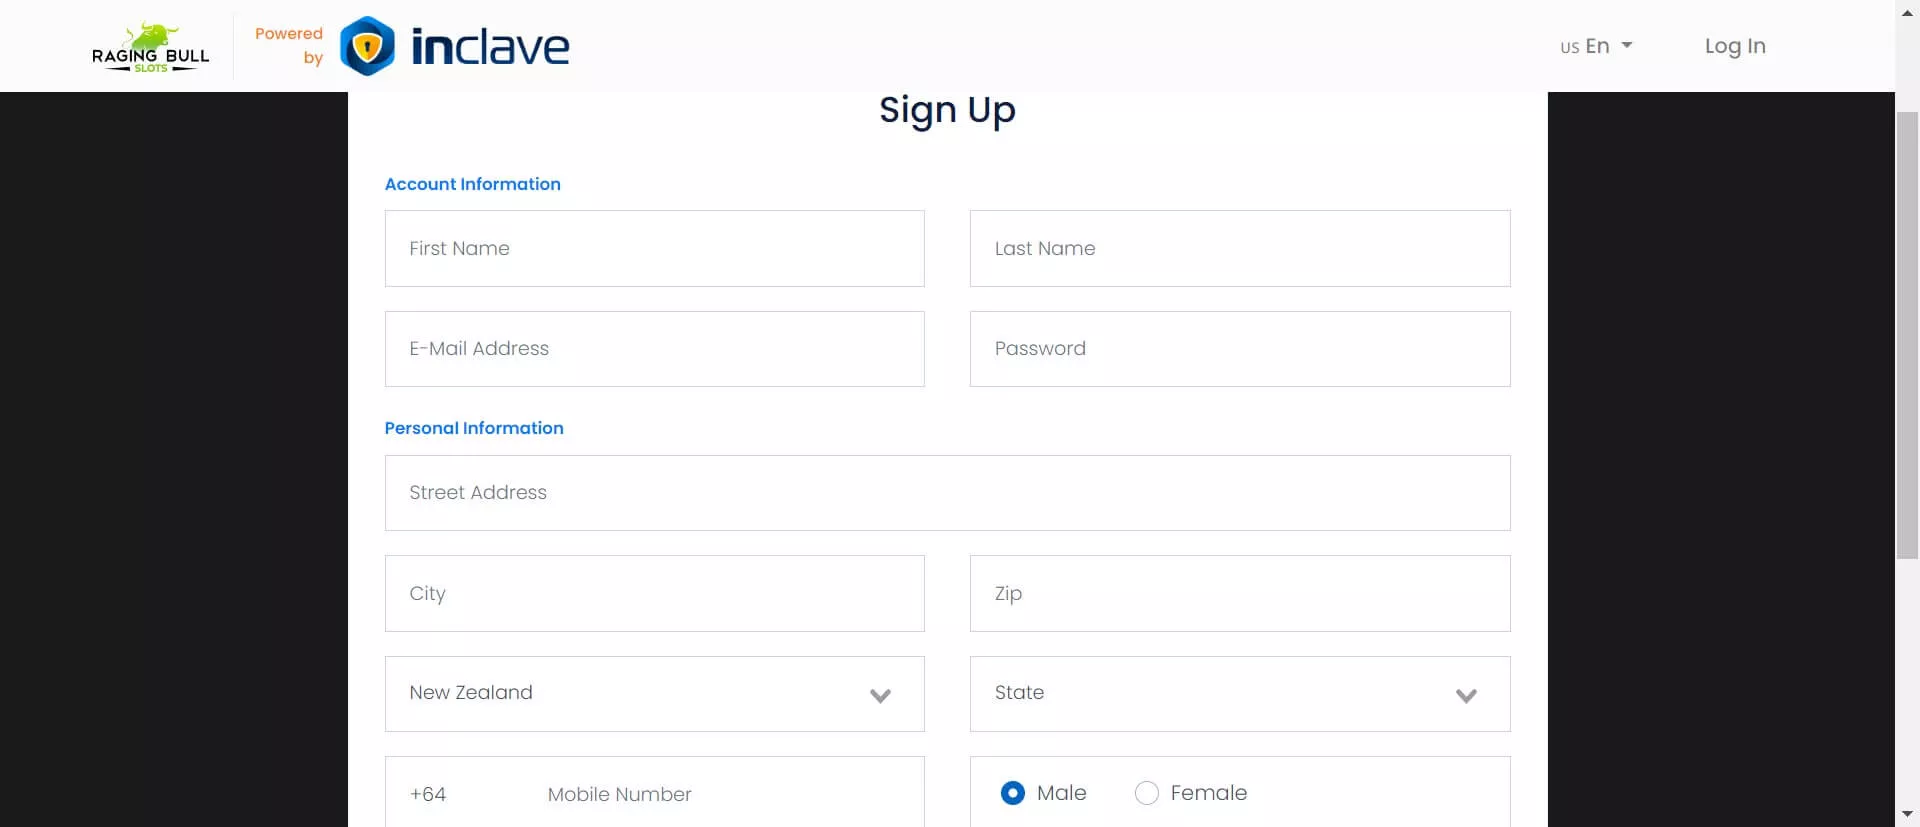The width and height of the screenshot is (1920, 827).
Task: Open the US En language dropdown
Action: (1596, 46)
